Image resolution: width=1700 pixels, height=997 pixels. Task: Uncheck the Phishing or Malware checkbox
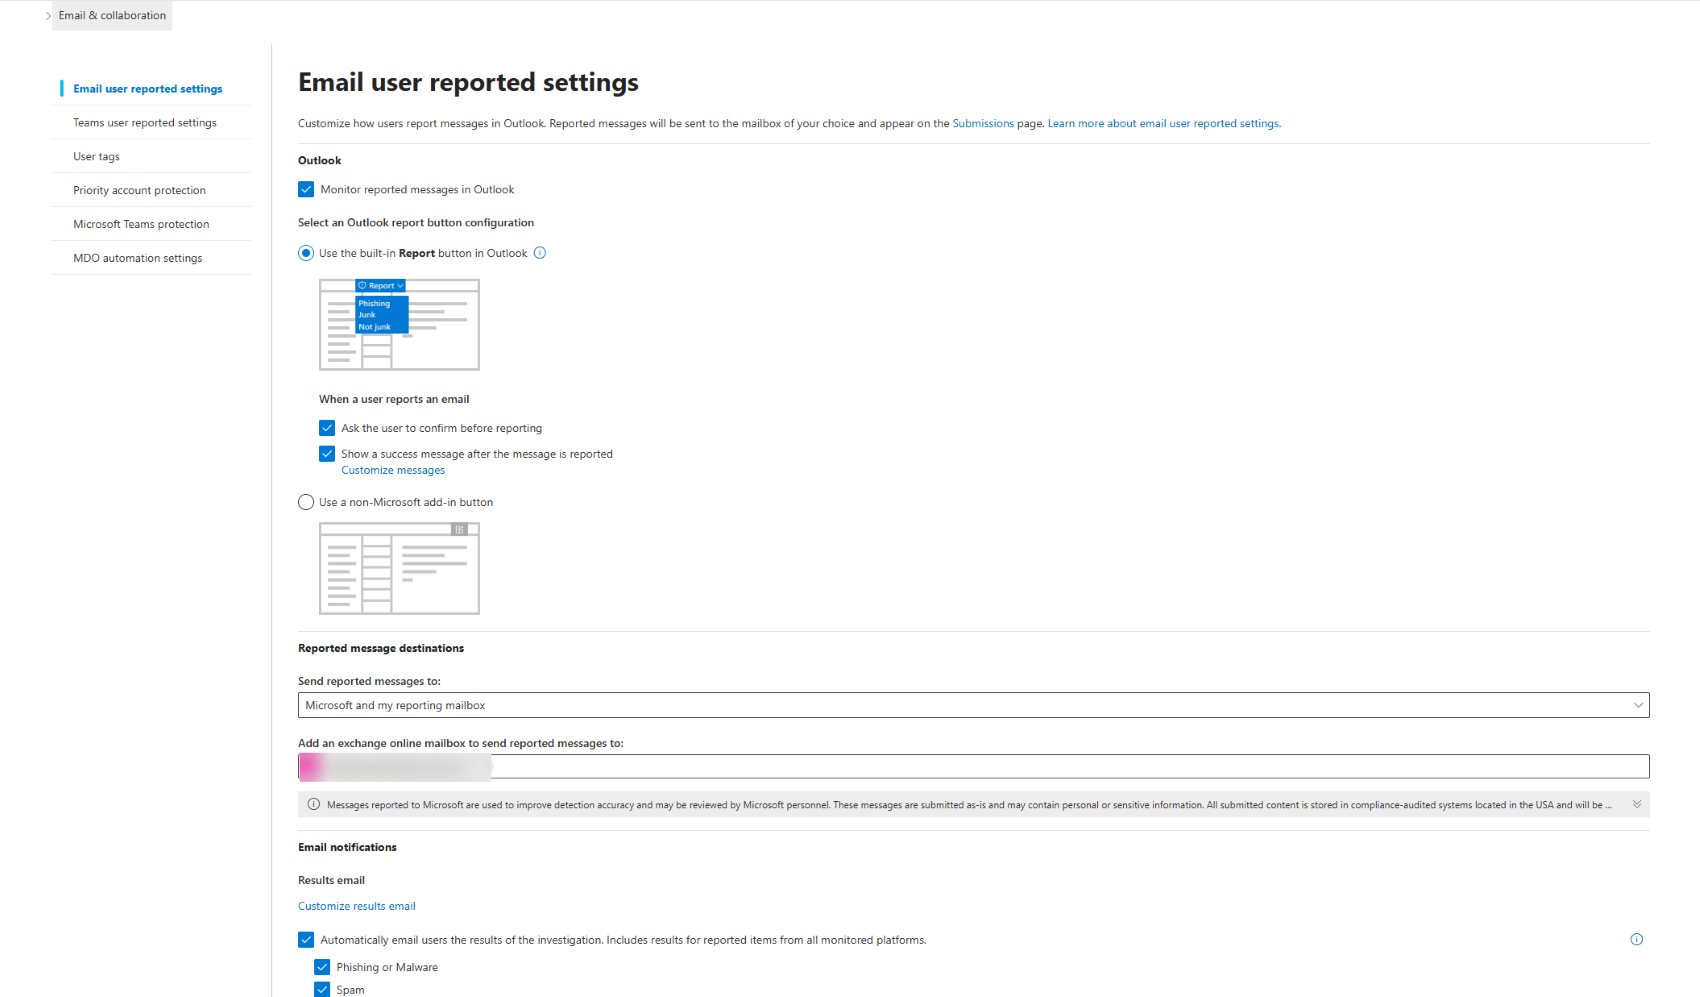[322, 967]
